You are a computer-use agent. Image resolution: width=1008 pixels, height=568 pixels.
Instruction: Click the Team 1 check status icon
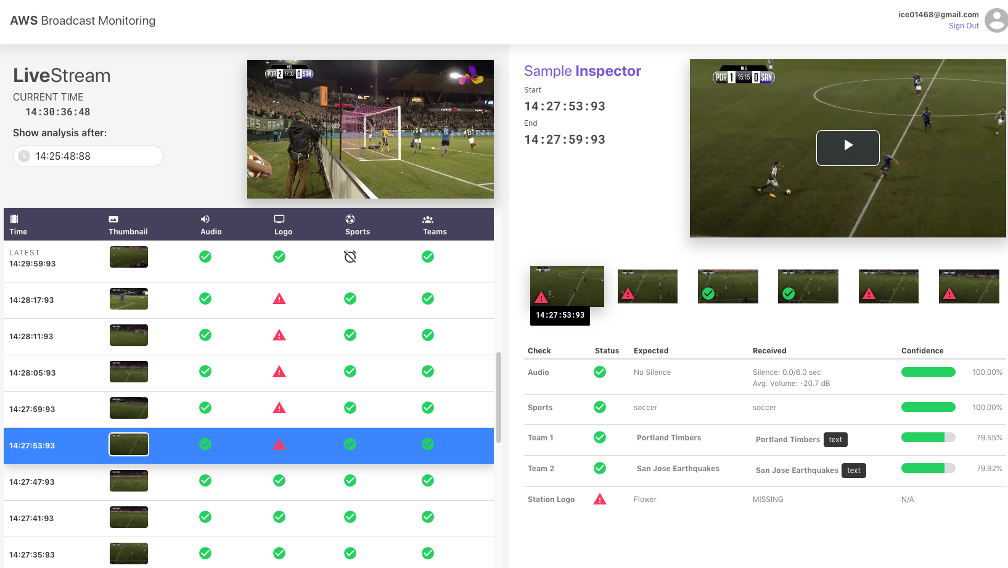click(x=600, y=438)
